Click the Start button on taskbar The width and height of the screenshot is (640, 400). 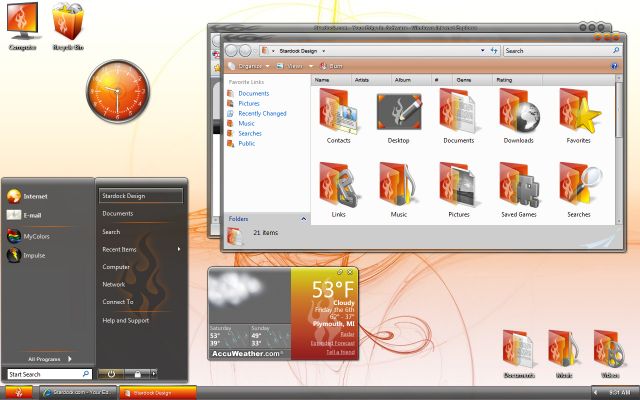[x=19, y=393]
